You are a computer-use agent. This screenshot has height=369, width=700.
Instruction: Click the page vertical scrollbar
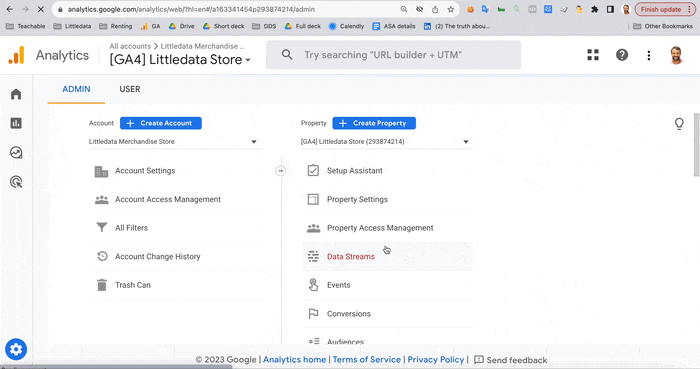(696, 145)
